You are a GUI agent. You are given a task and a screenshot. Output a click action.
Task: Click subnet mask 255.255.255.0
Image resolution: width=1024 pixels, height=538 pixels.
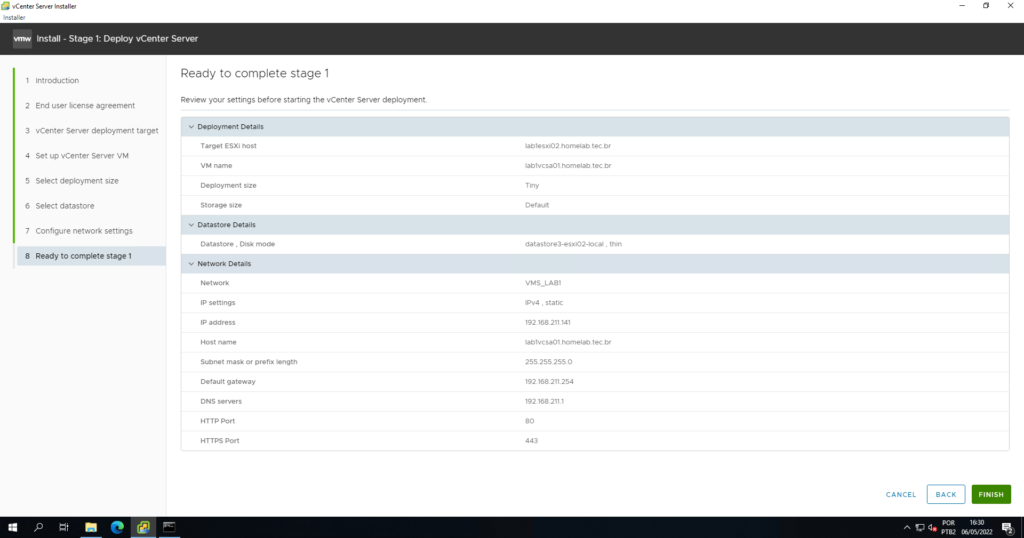pyautogui.click(x=548, y=362)
